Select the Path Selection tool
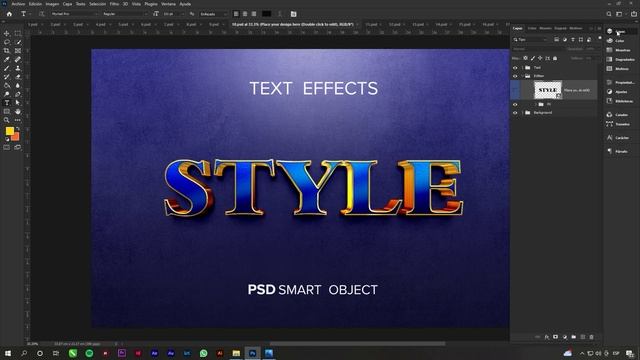The height and width of the screenshot is (360, 640). pos(18,102)
